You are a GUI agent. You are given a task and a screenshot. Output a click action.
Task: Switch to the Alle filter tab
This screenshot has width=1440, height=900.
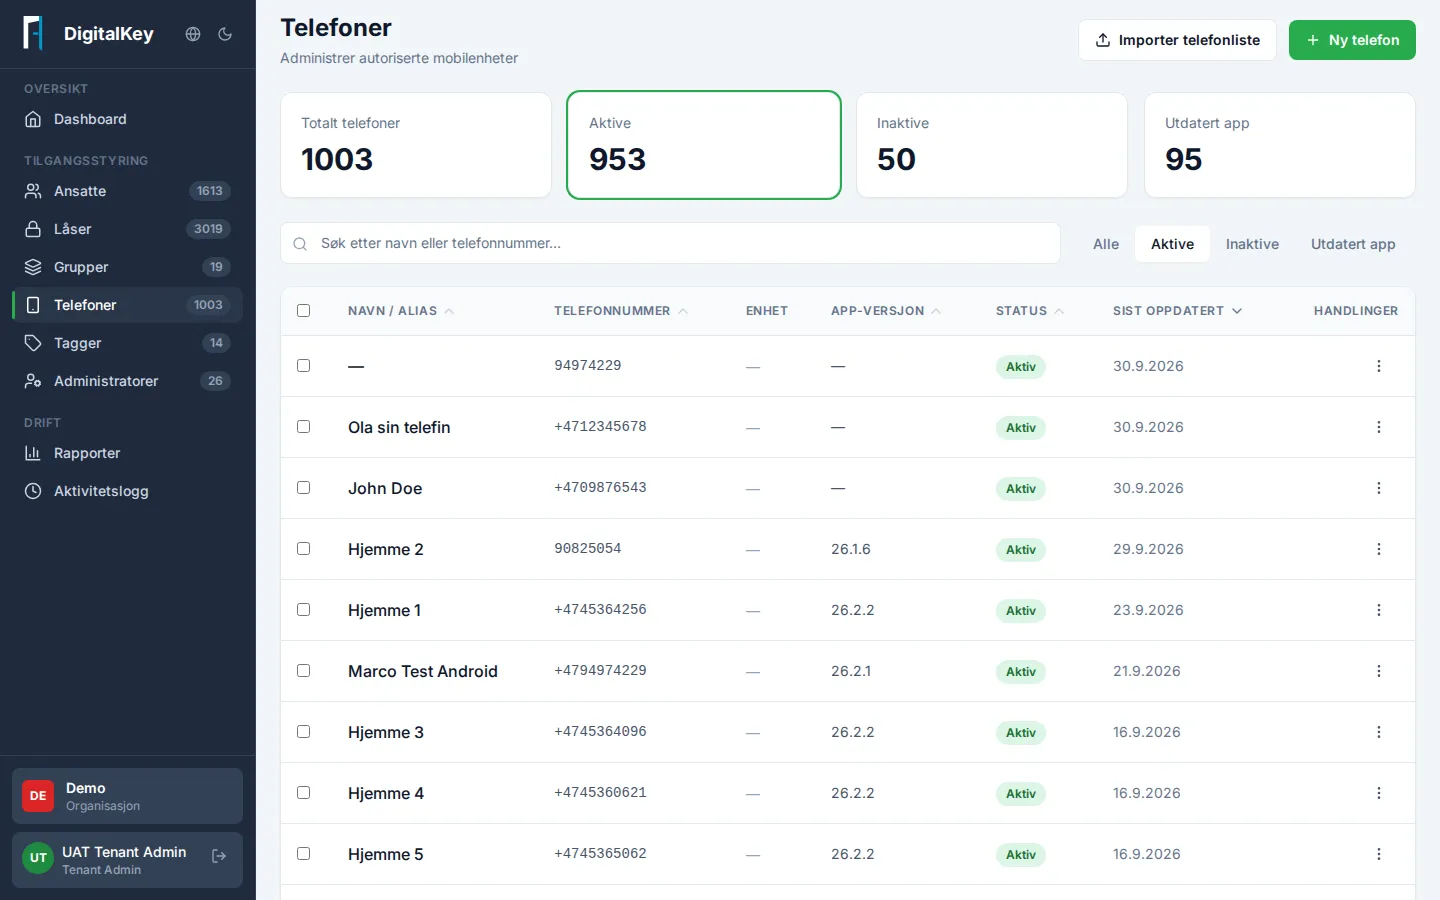point(1106,244)
